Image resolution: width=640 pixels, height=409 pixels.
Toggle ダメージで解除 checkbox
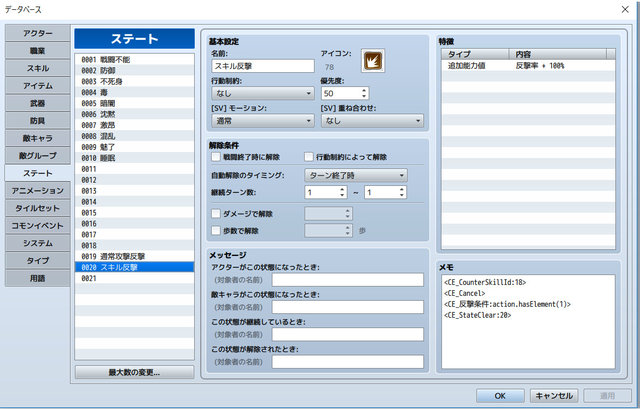point(216,213)
